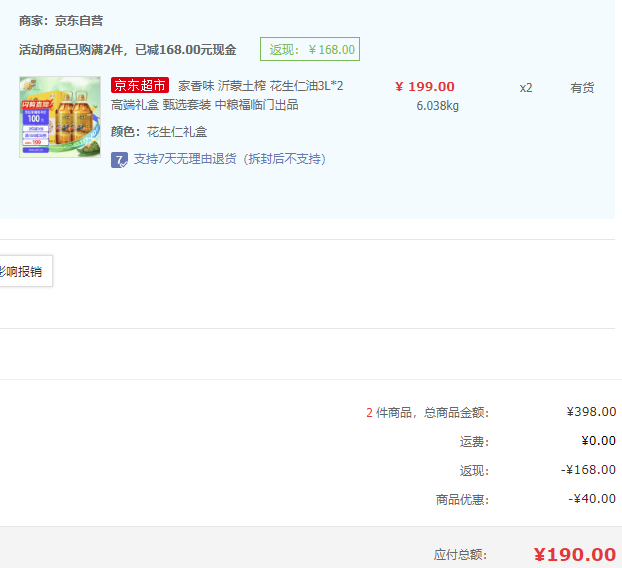This screenshot has width=622, height=568.
Task: Click the total goods amount ¥398.00
Action: 591,412
